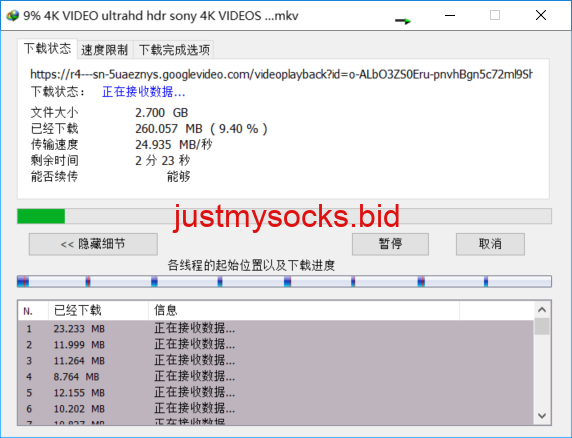Click the thread segments progress bar

pos(284,282)
